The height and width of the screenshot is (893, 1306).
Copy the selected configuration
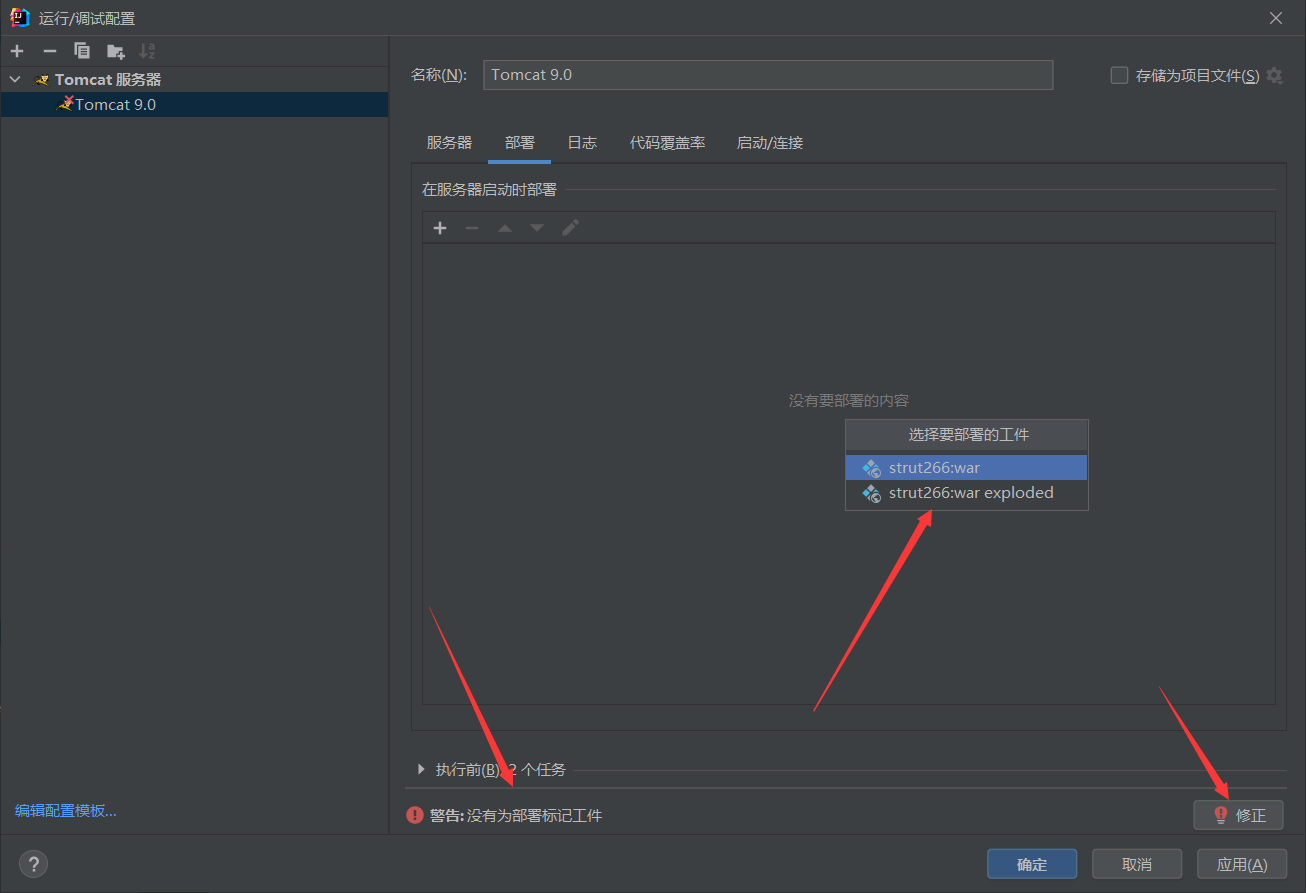tap(82, 51)
